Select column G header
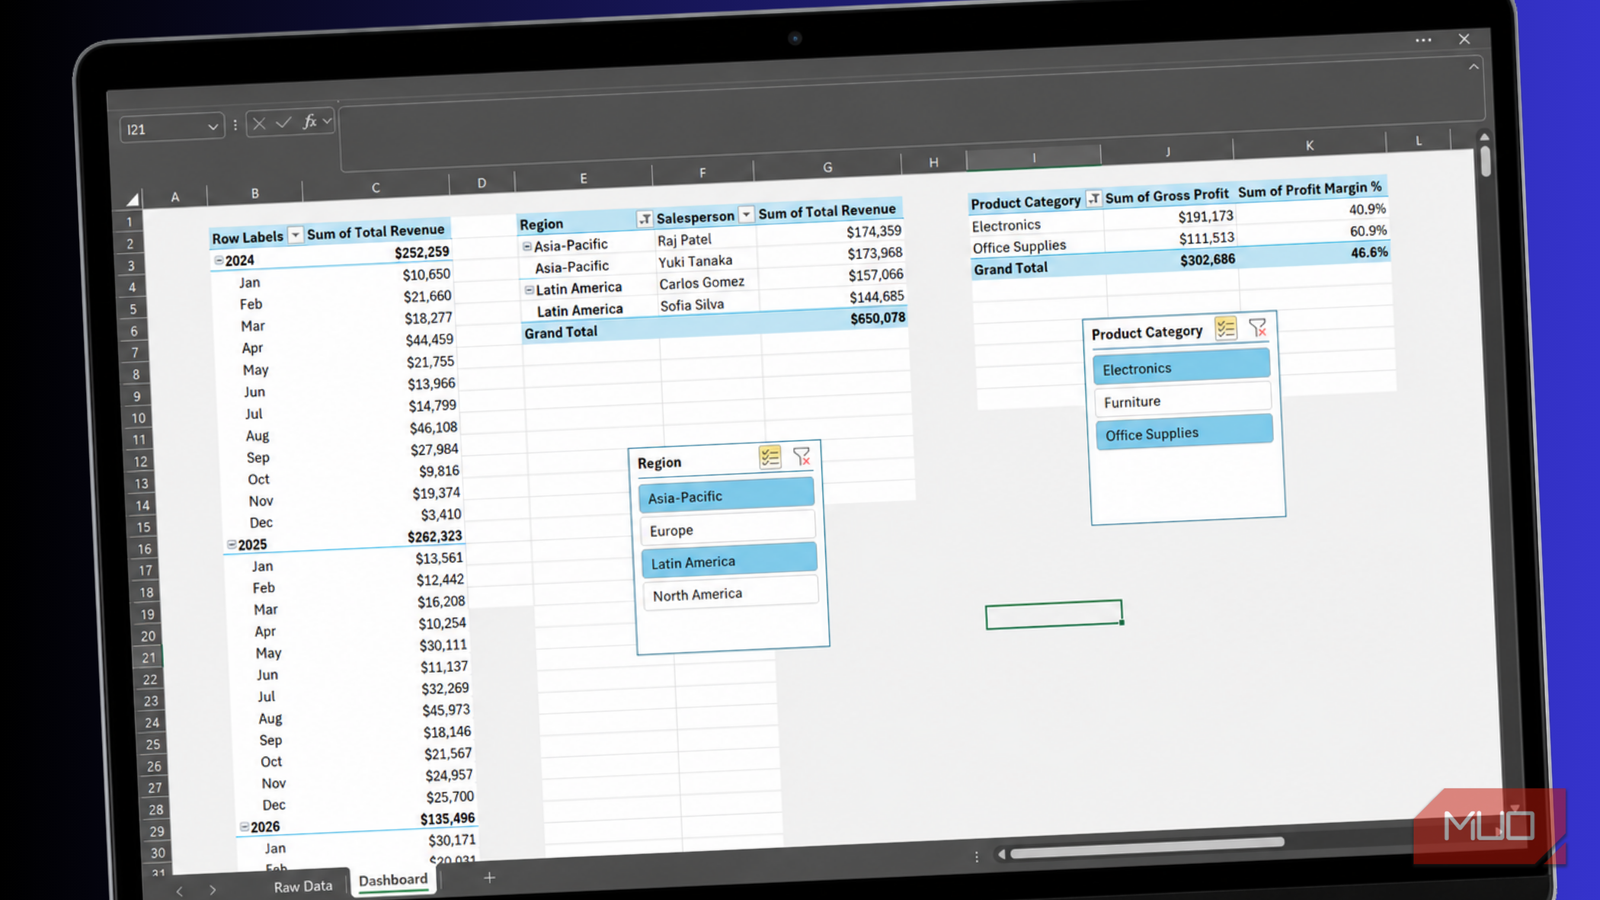The width and height of the screenshot is (1600, 900). (x=827, y=167)
